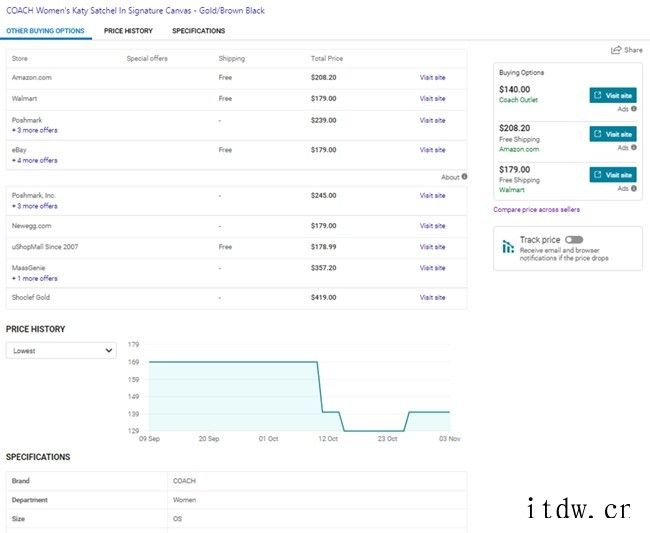
Task: Switch to the Price History tab
Action: [x=128, y=31]
